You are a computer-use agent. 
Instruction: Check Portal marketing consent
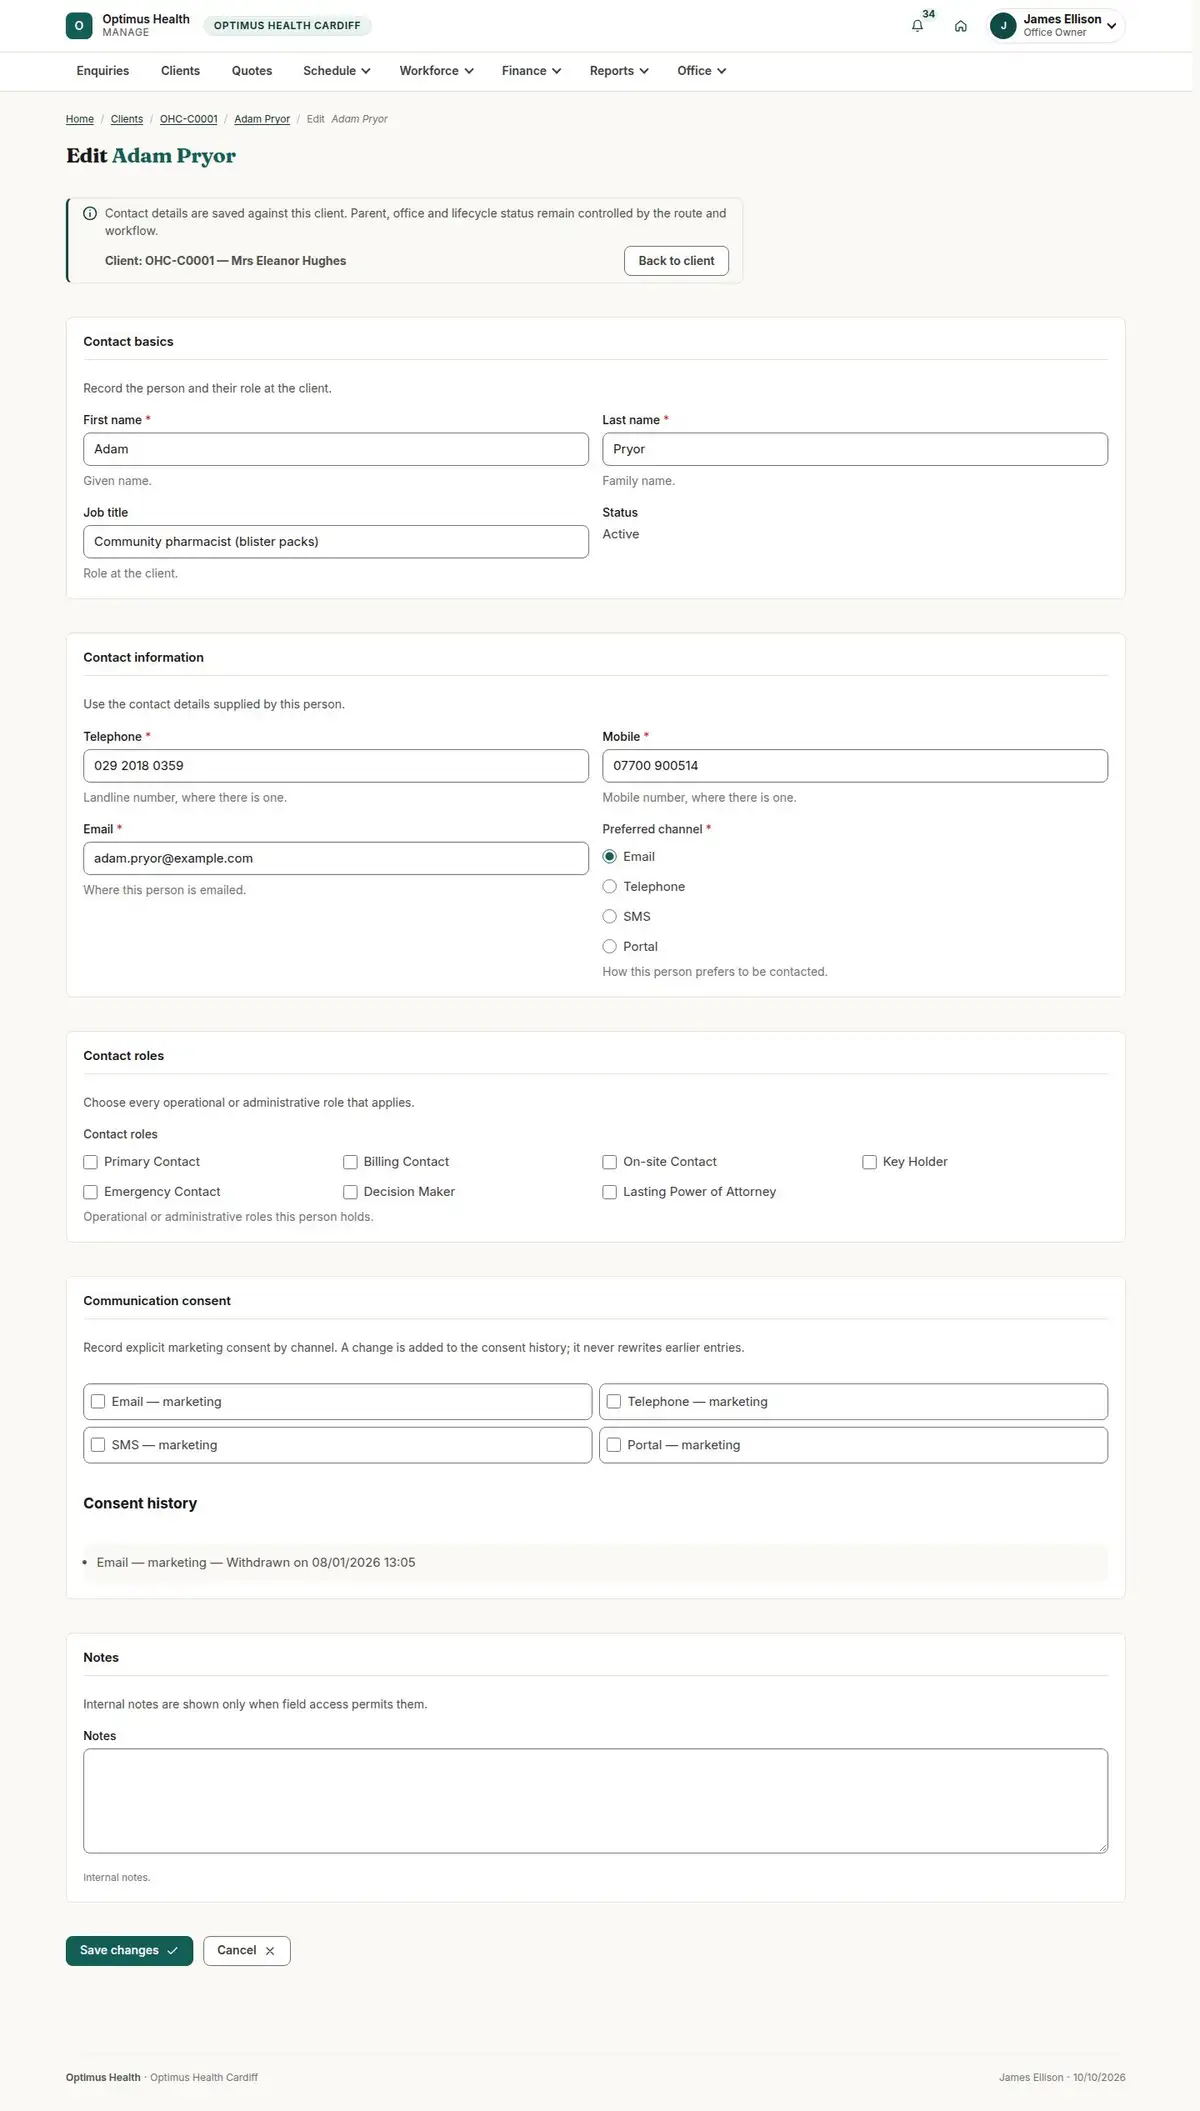(614, 1445)
